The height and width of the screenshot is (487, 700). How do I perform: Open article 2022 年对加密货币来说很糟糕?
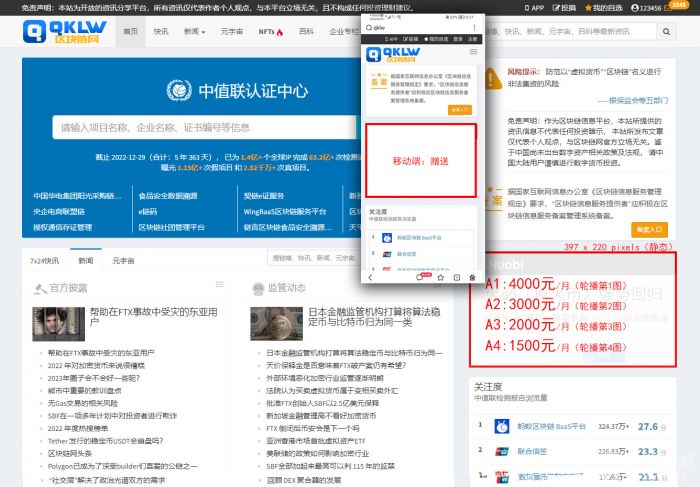[x=96, y=366]
